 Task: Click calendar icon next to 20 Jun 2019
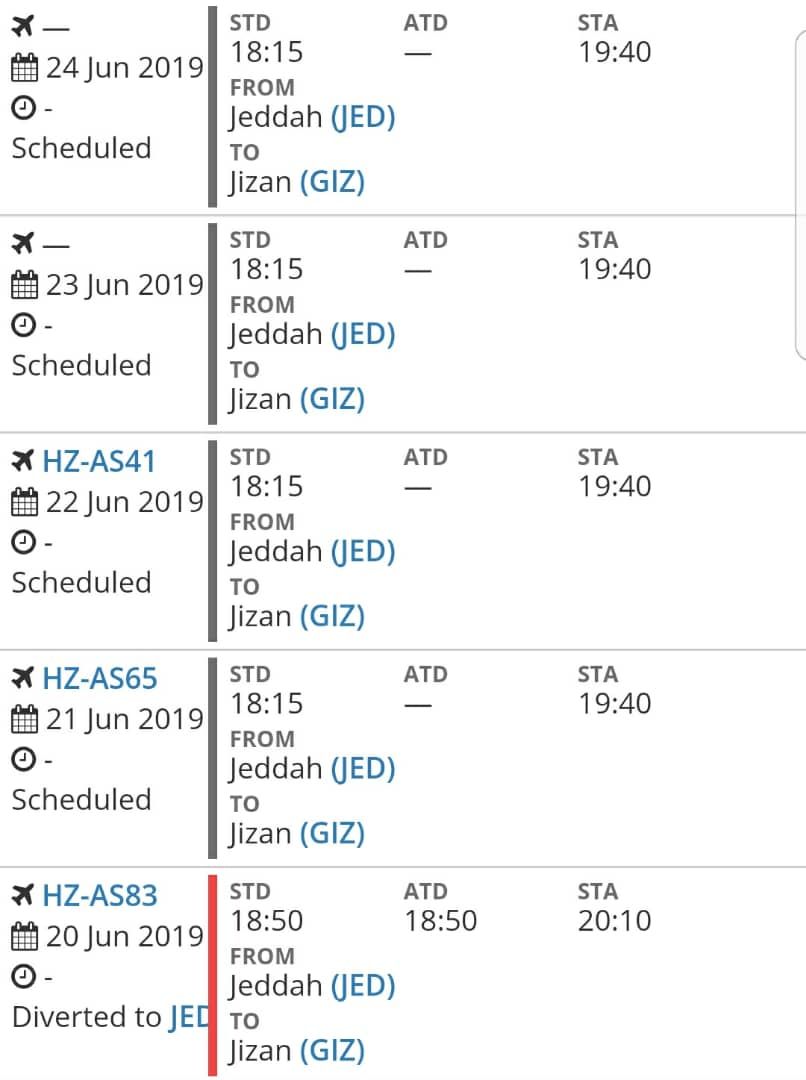click(24, 936)
